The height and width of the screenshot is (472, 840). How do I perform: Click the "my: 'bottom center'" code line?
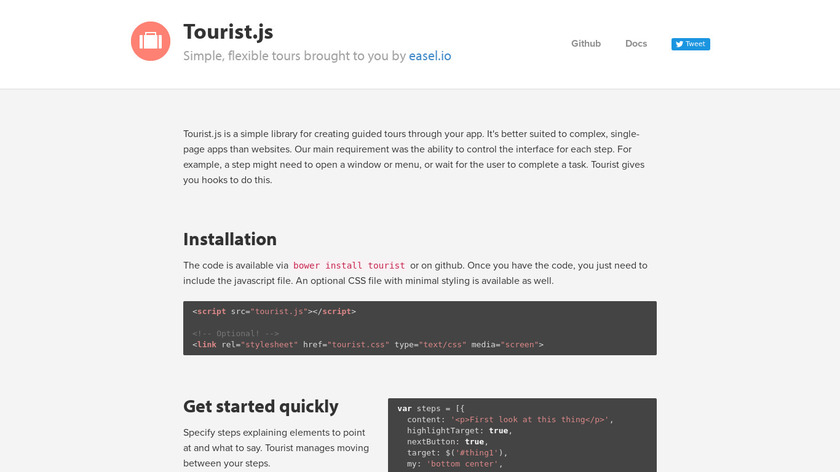click(x=455, y=464)
